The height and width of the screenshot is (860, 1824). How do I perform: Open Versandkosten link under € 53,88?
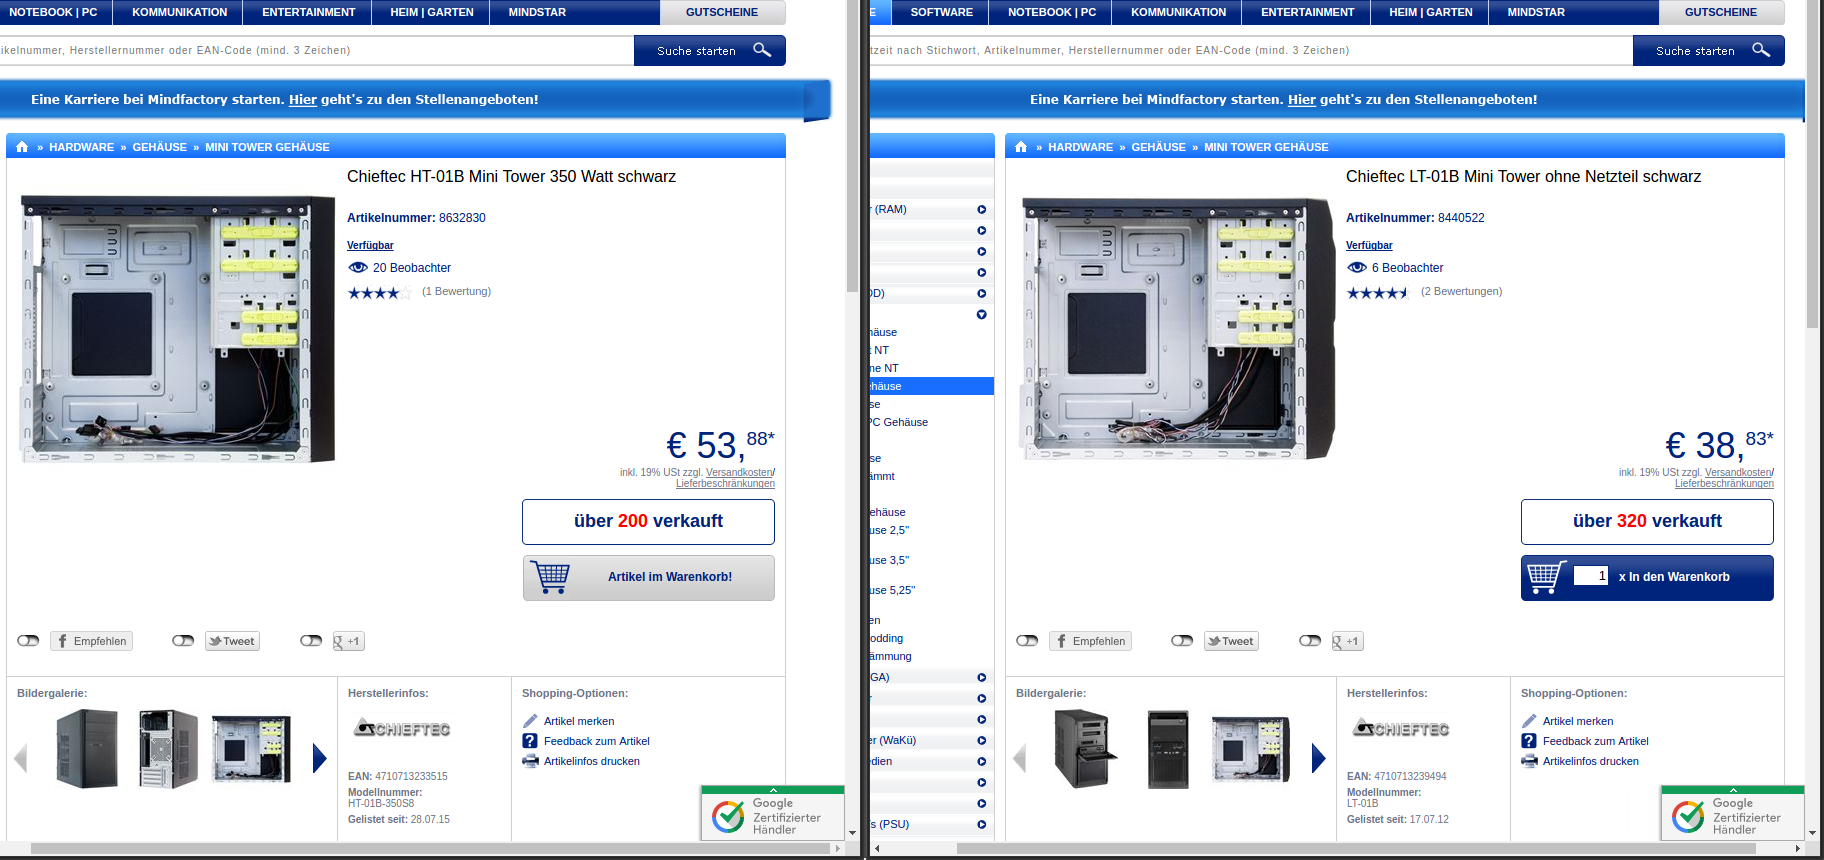point(739,472)
